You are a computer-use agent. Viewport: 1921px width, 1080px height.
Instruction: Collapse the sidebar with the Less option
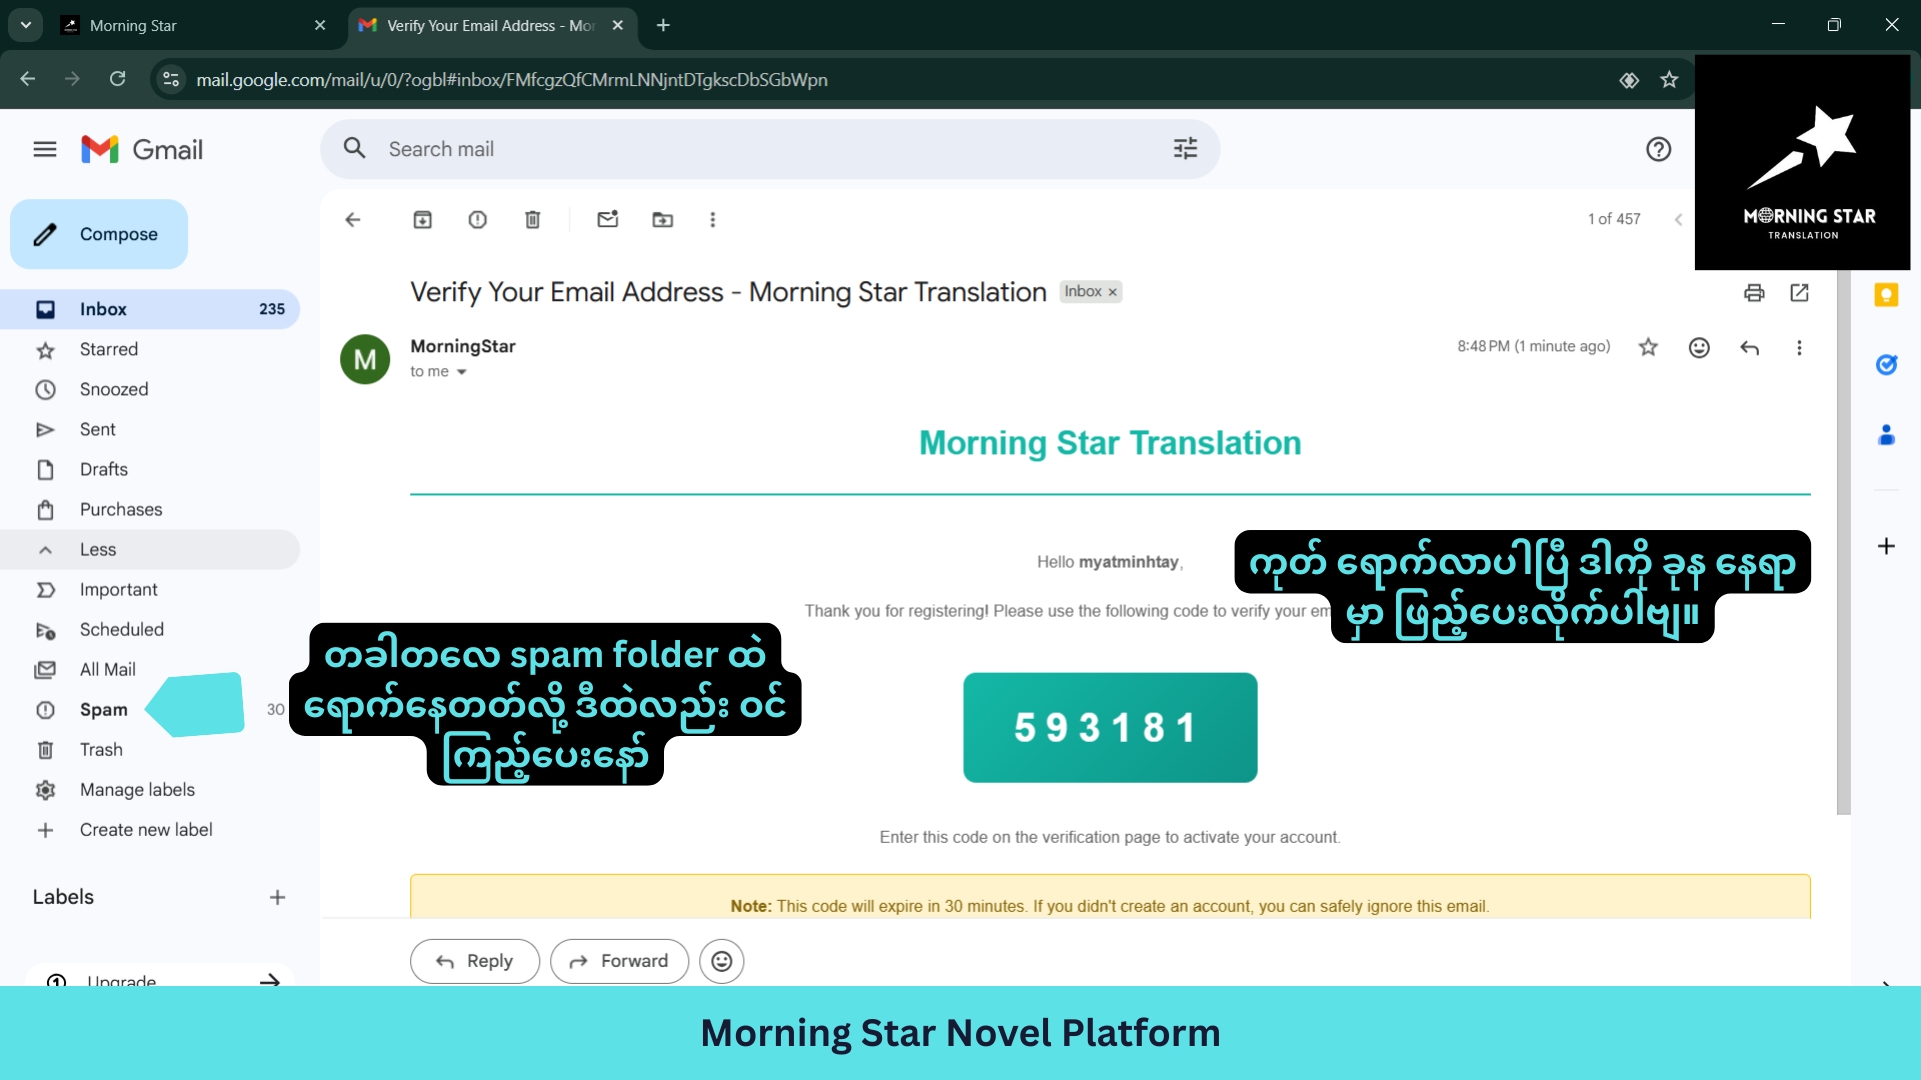(x=98, y=550)
